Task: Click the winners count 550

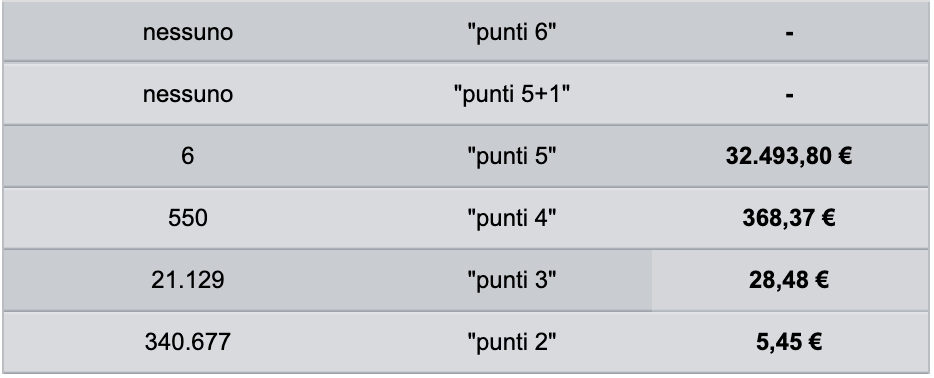Action: coord(188,218)
